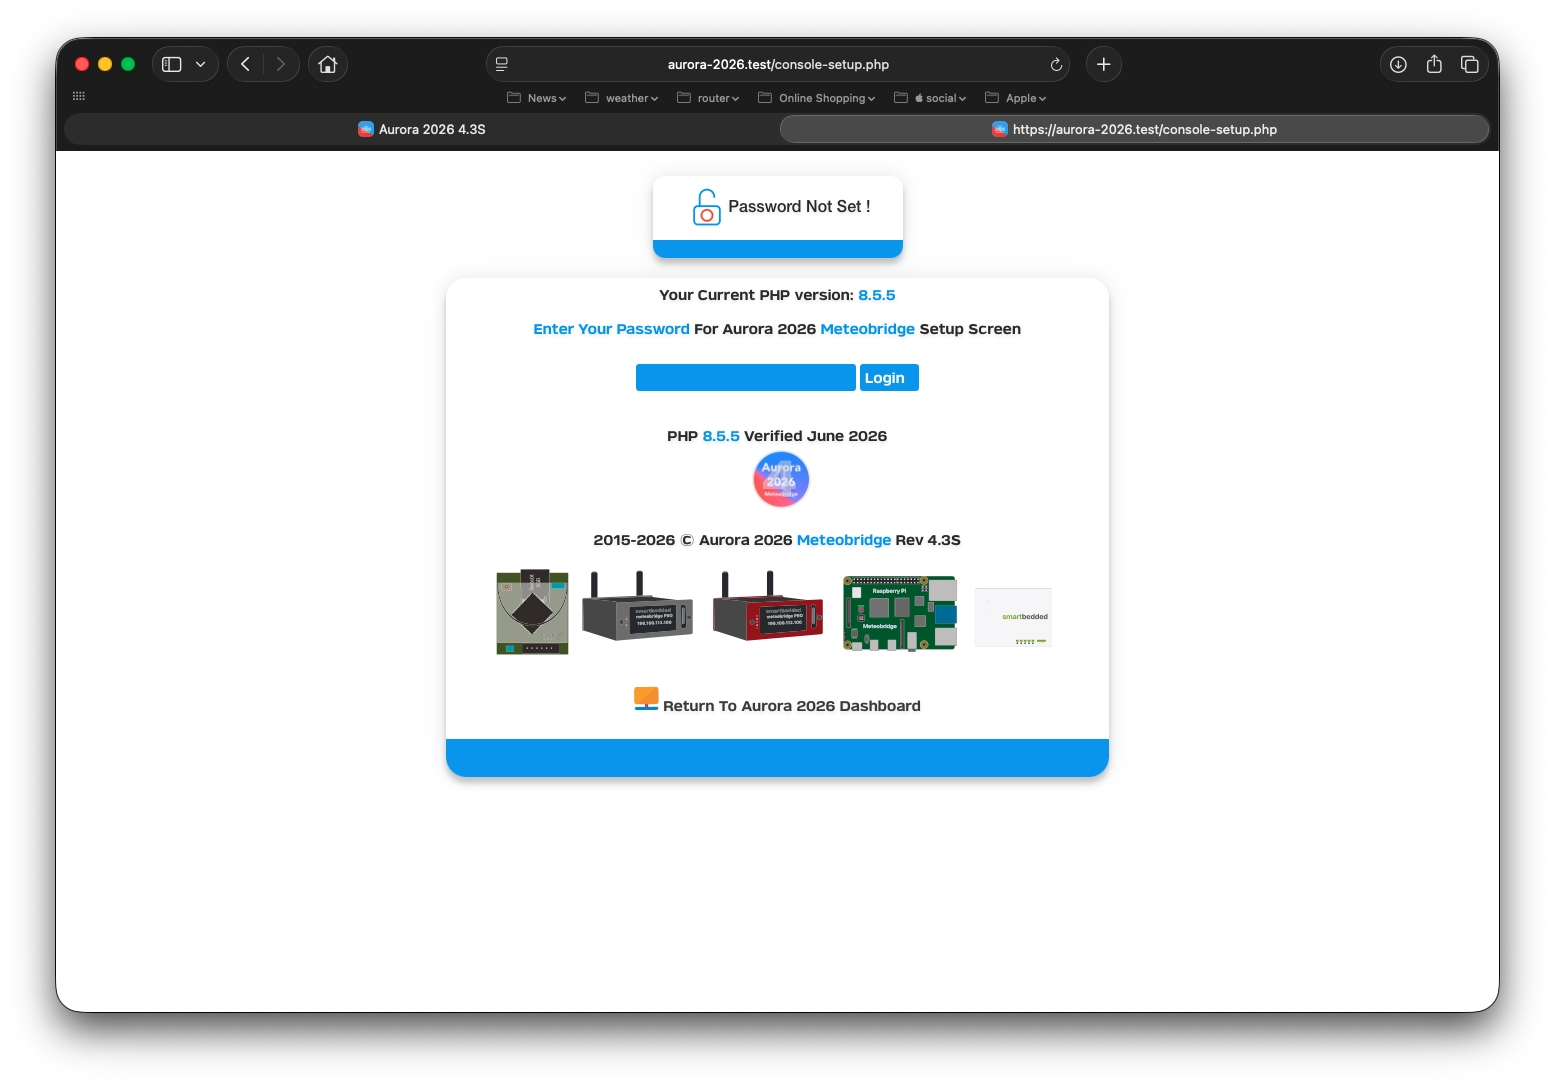Click the Login button
The image size is (1555, 1086).
pyautogui.click(x=889, y=378)
